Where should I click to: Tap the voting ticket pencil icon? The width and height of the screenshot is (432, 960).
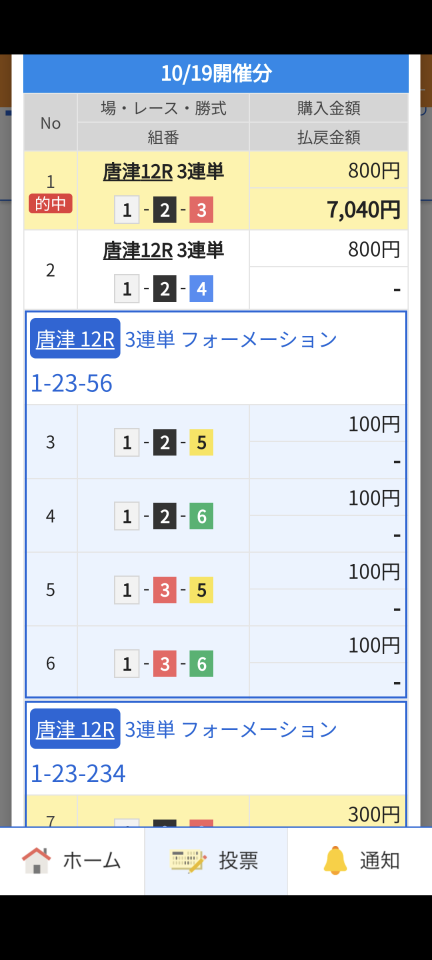[x=188, y=860]
